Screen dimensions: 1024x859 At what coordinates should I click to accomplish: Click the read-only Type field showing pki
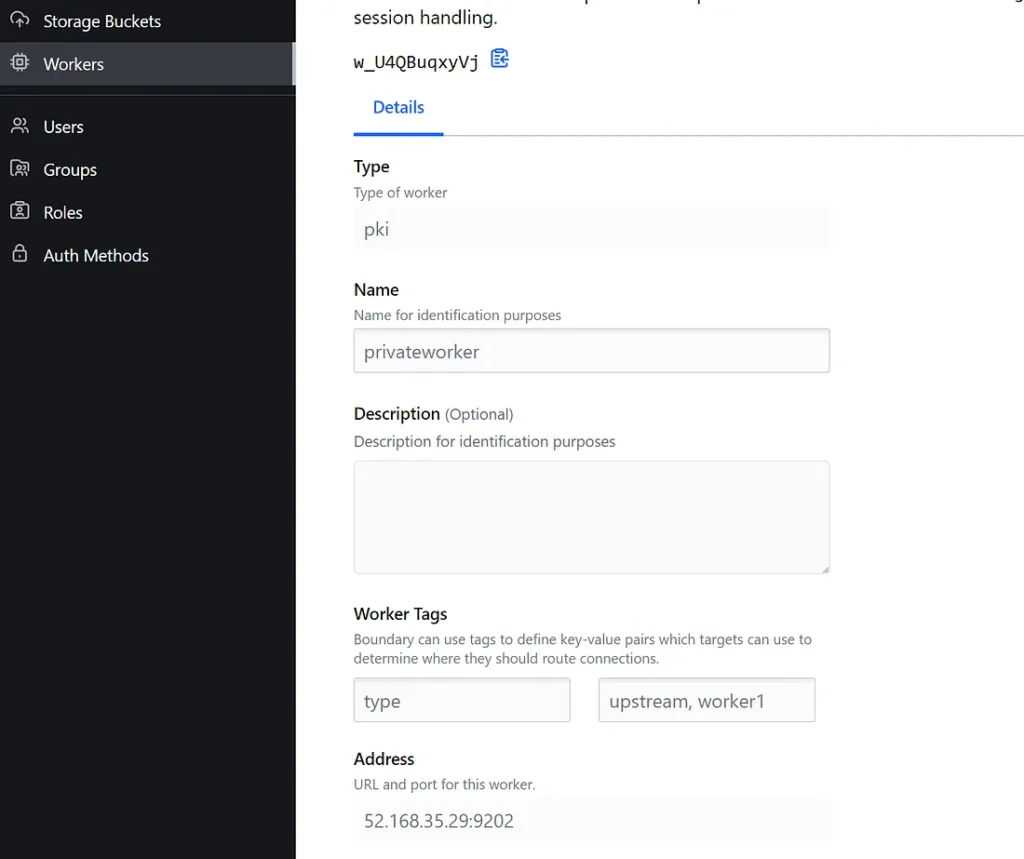[x=591, y=229]
